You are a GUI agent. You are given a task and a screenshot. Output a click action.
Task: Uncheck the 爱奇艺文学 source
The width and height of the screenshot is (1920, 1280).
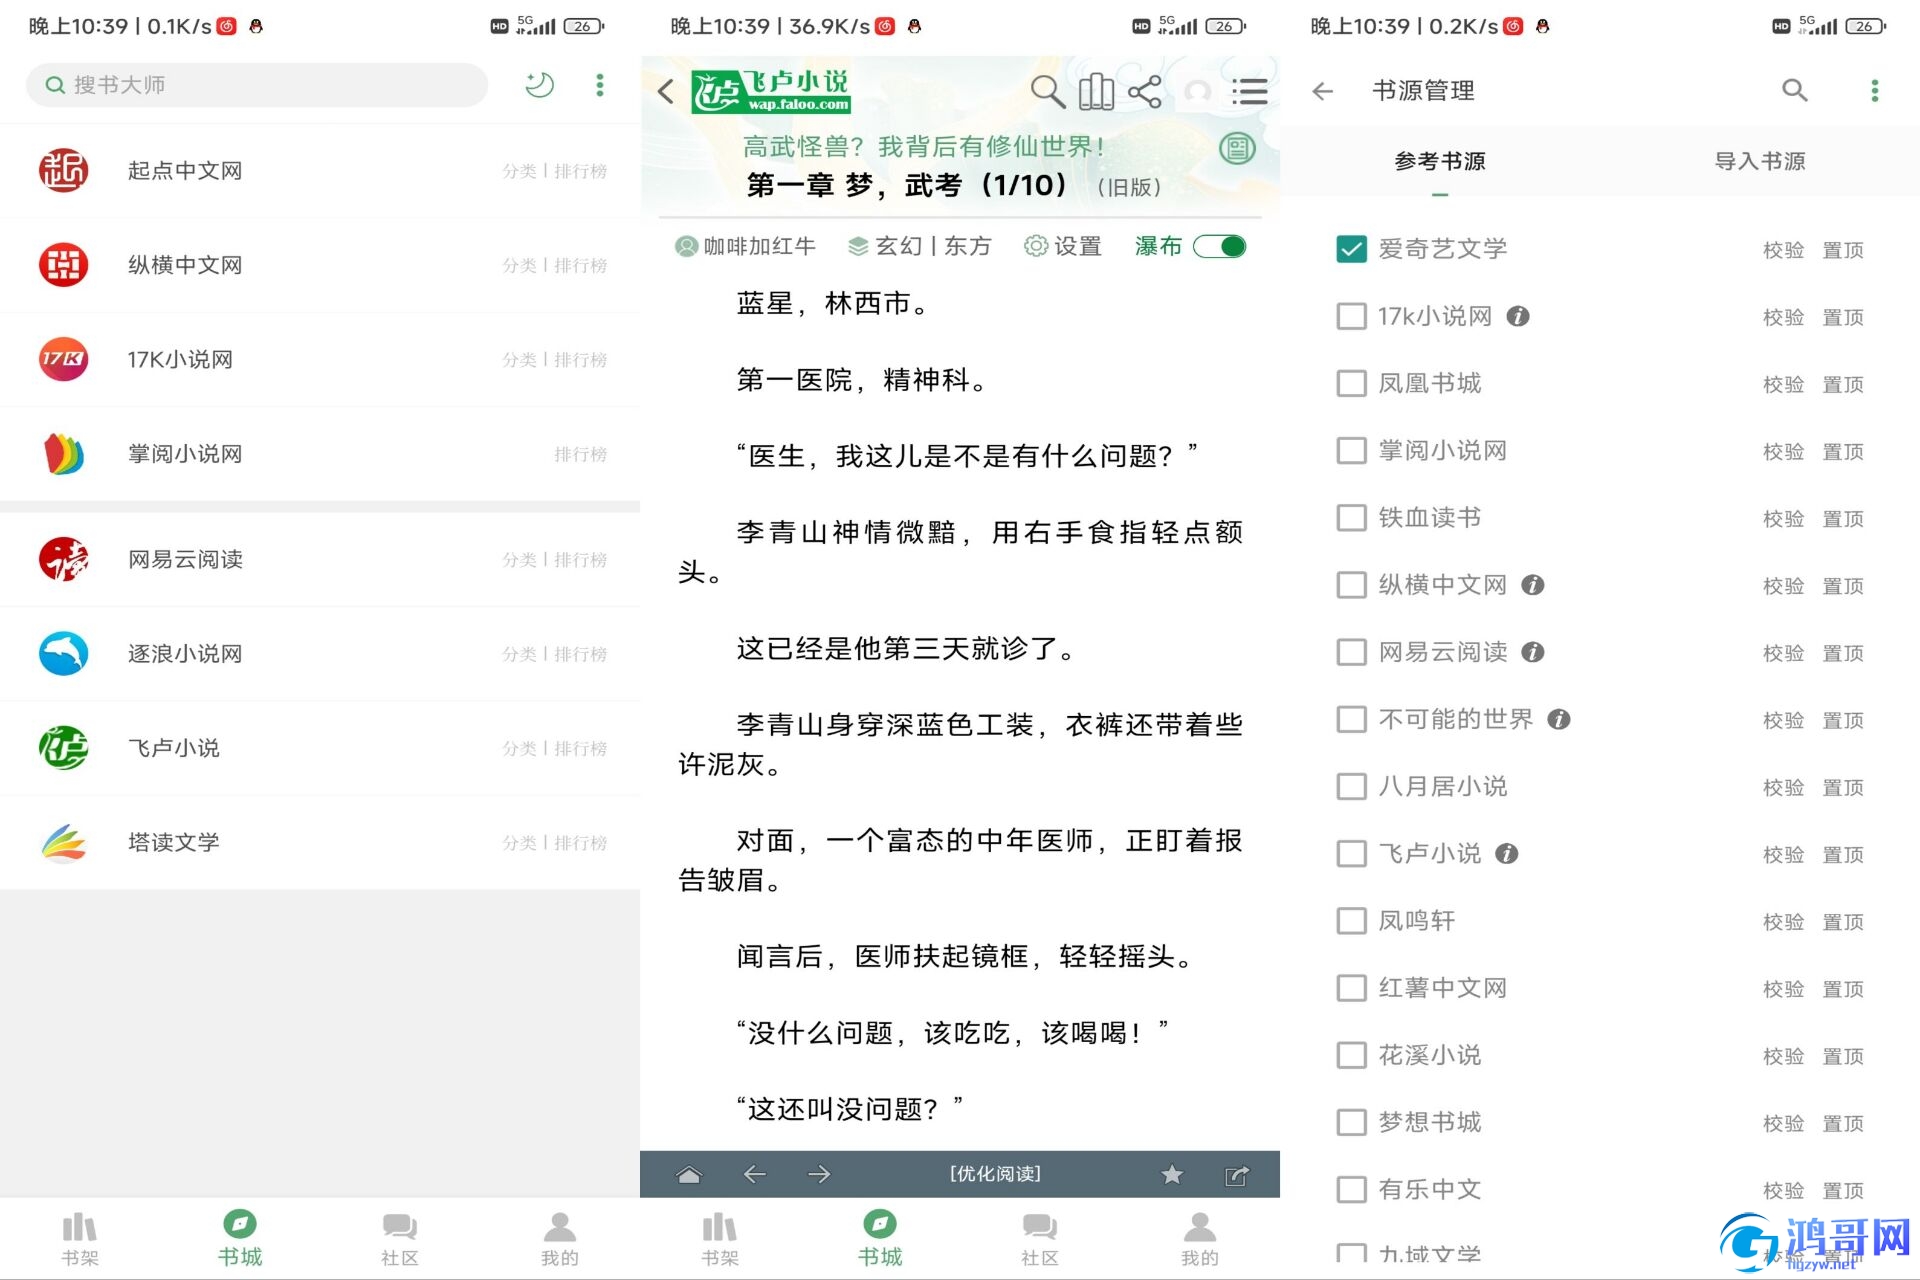(1351, 249)
